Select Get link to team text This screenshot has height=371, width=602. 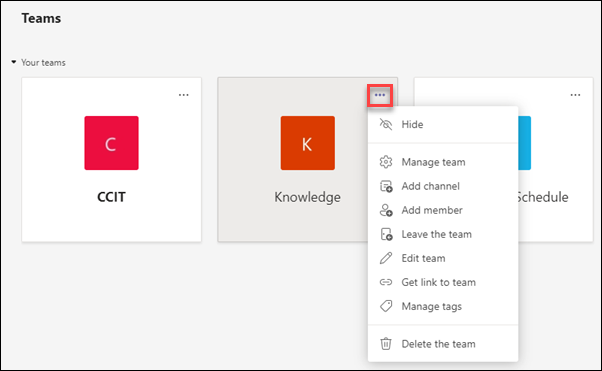(438, 282)
